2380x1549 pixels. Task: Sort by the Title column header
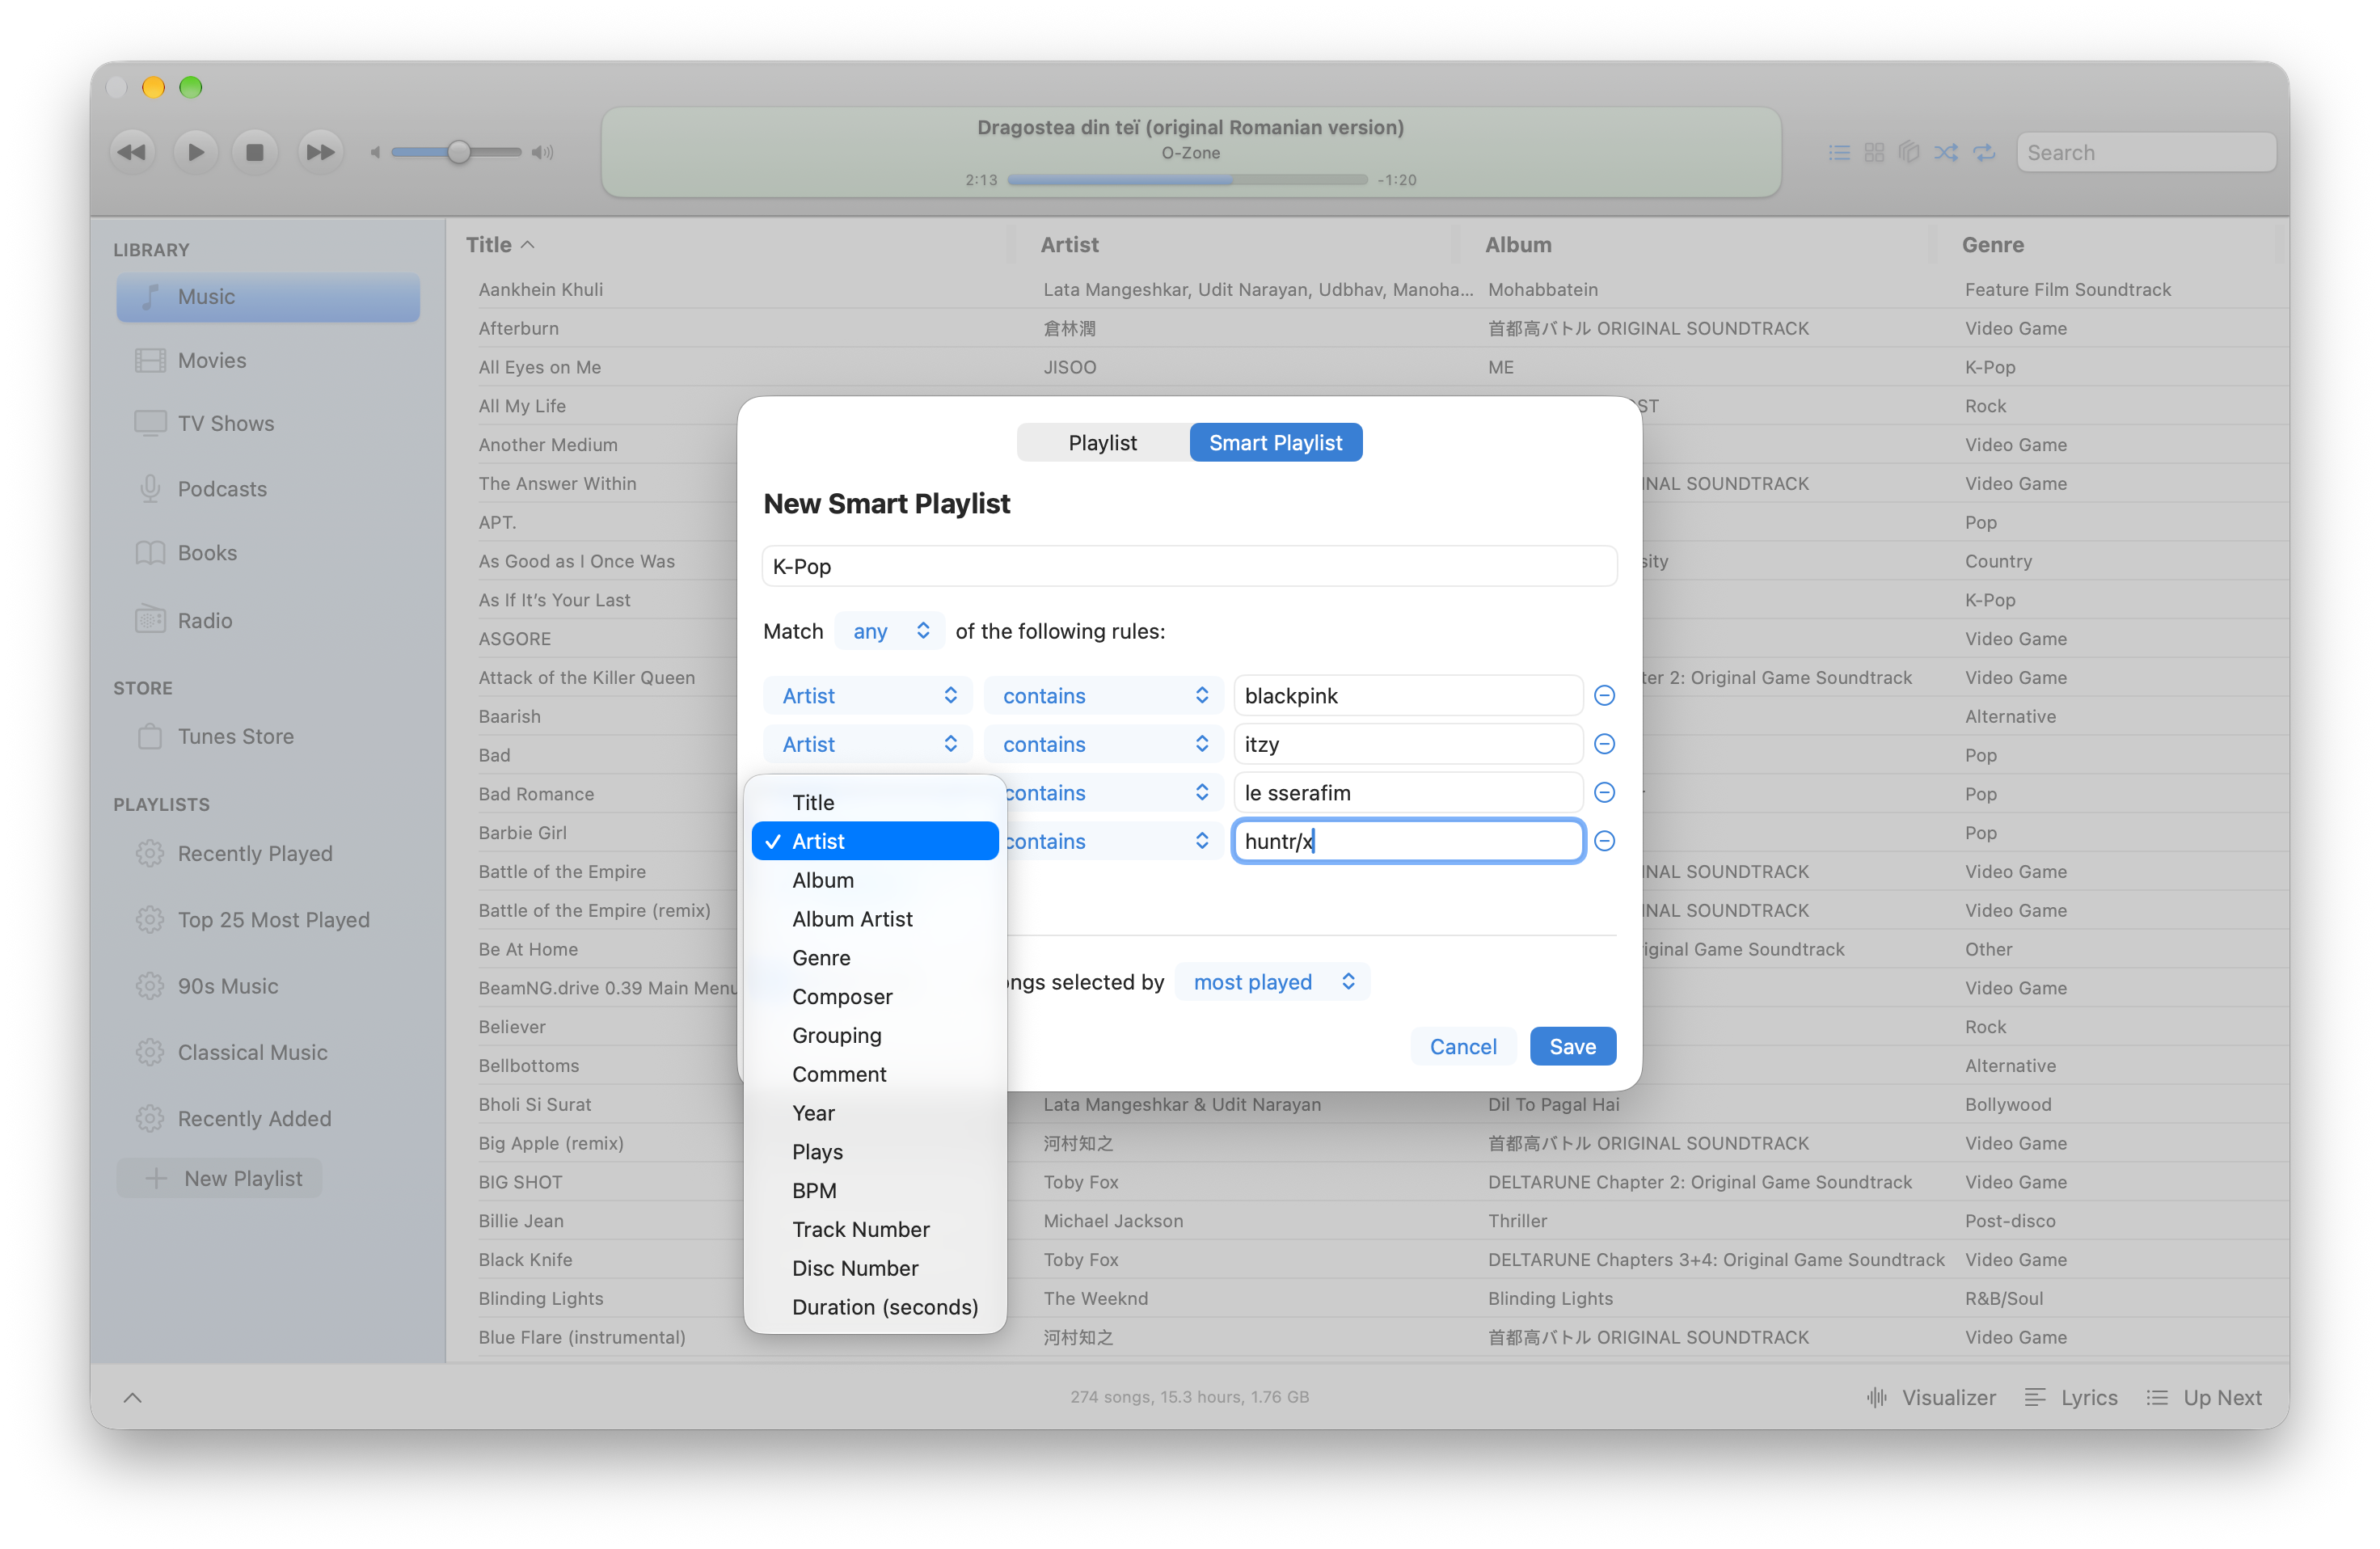point(500,244)
